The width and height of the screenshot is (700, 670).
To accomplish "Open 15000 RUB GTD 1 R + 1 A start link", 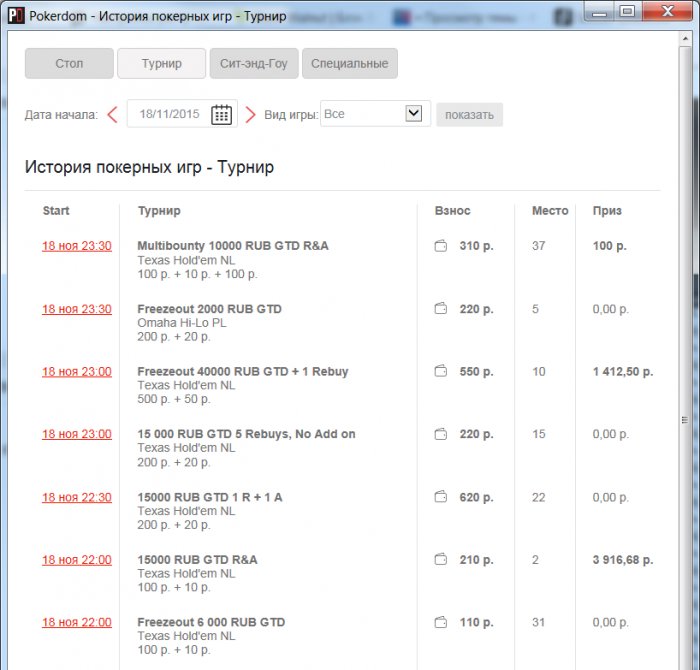I will 77,497.
